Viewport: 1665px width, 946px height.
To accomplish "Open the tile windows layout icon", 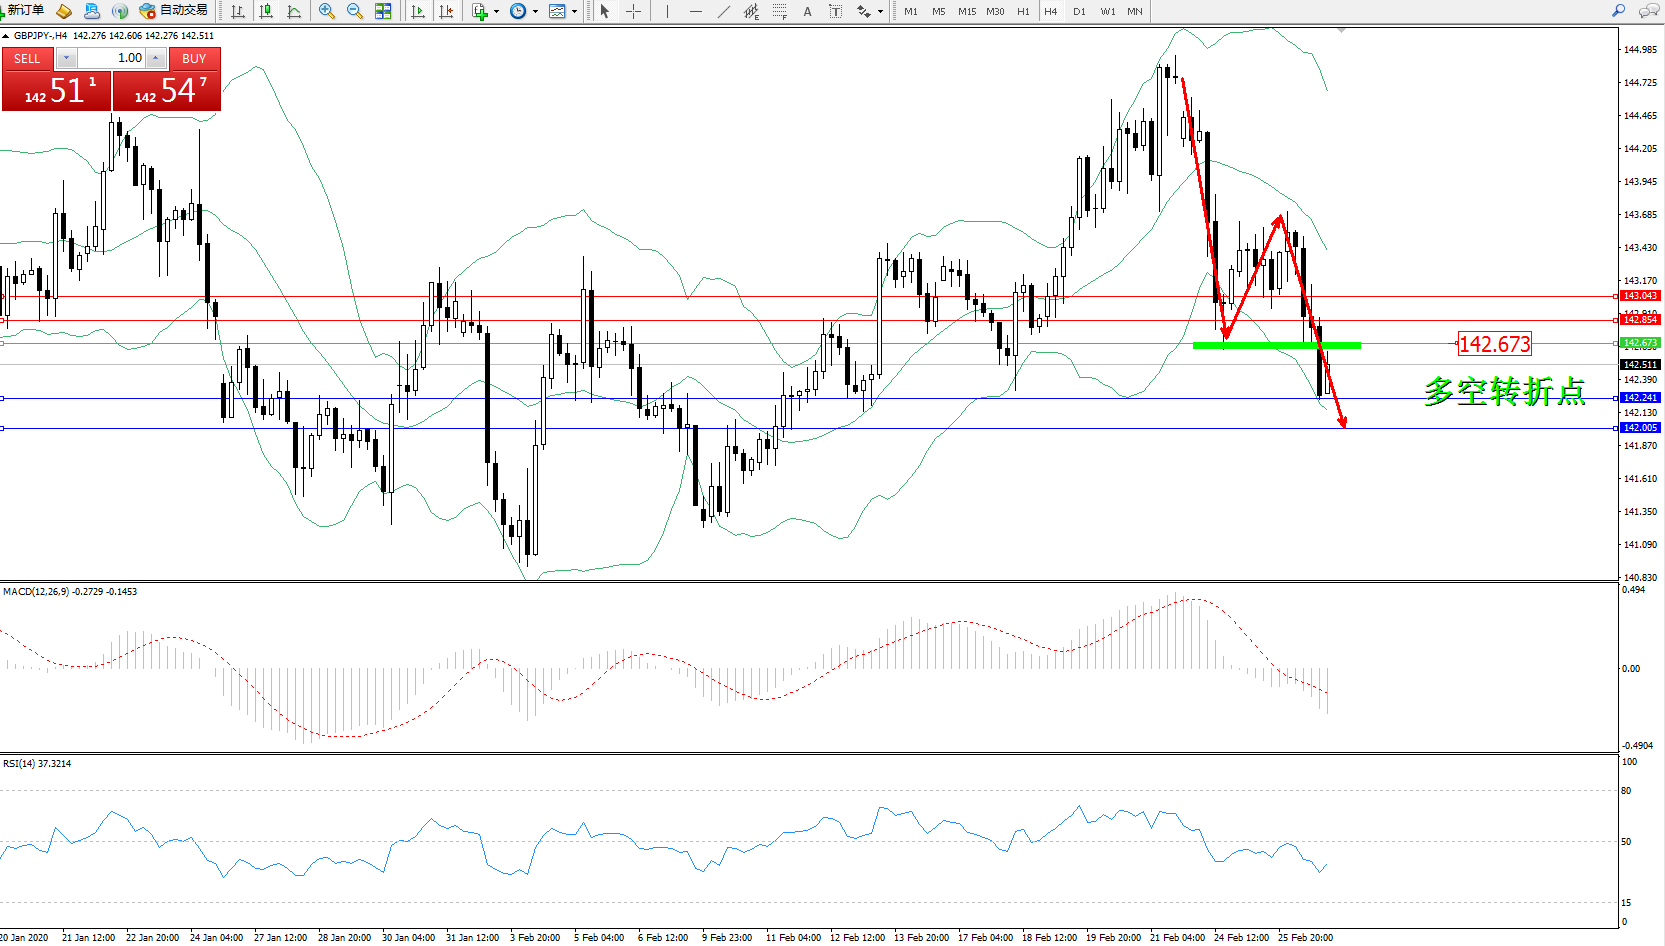I will pos(383,11).
